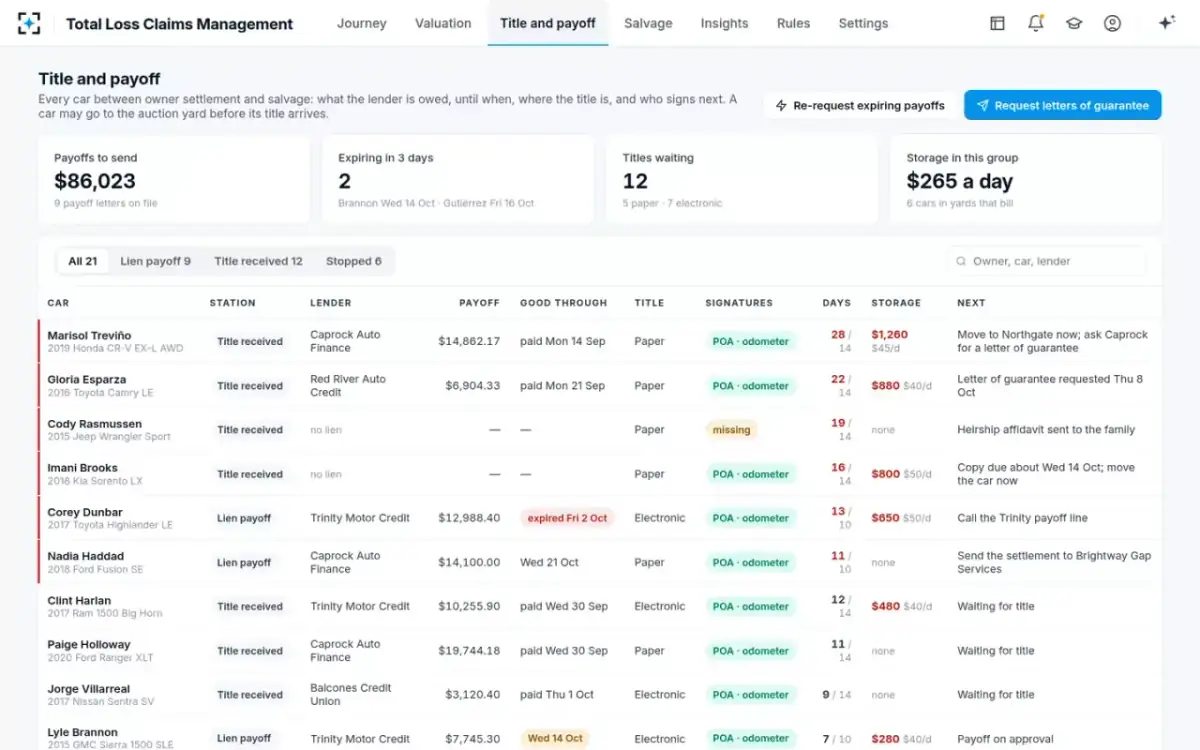1200x750 pixels.
Task: Click Cody Rasmussen's Title received badge
Action: pyautogui.click(x=250, y=430)
